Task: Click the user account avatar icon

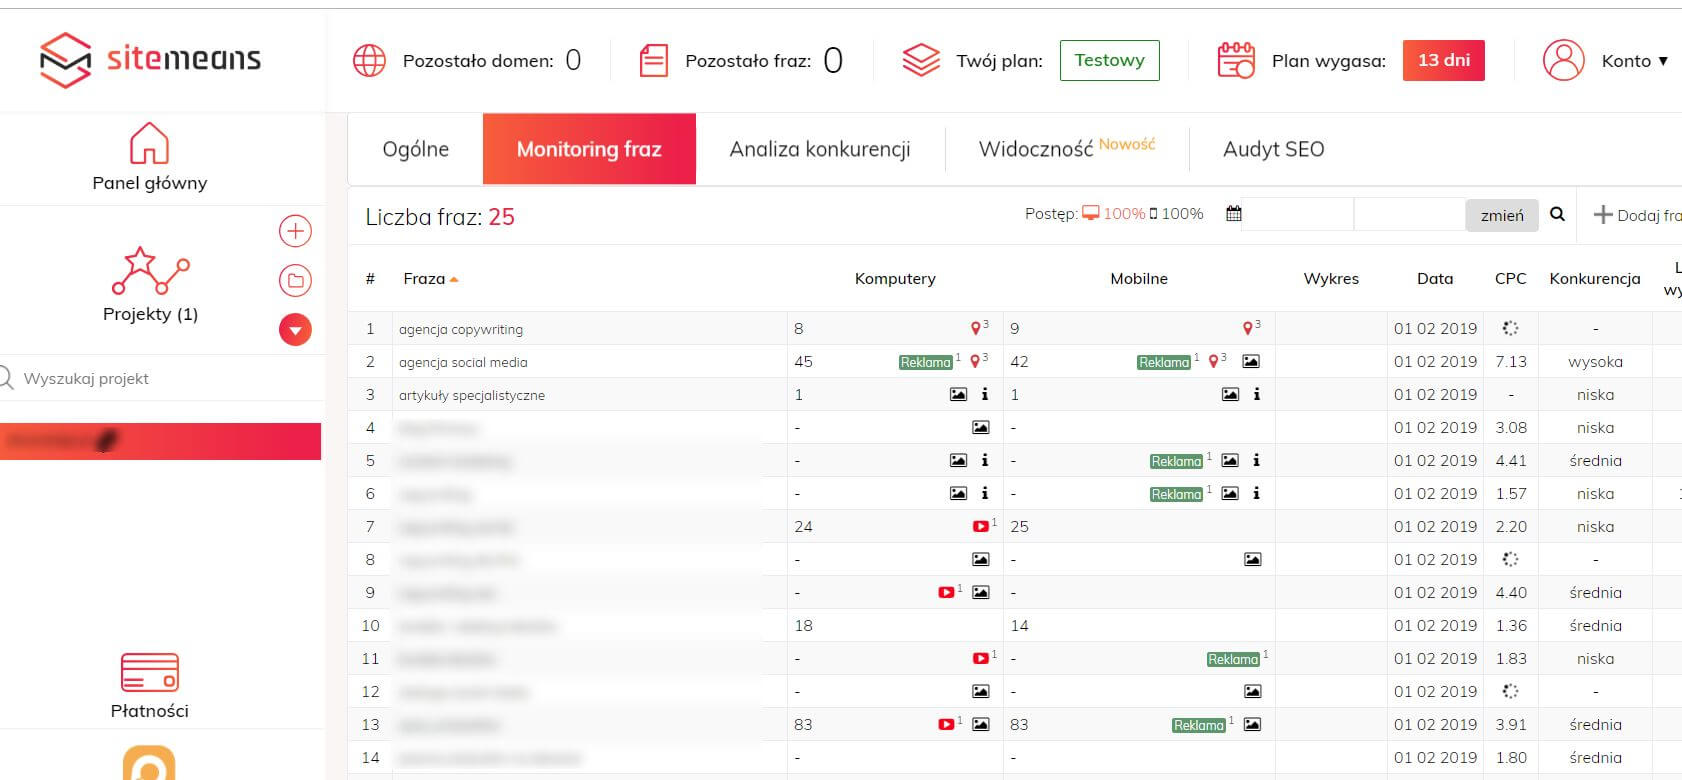Action: pos(1563,60)
